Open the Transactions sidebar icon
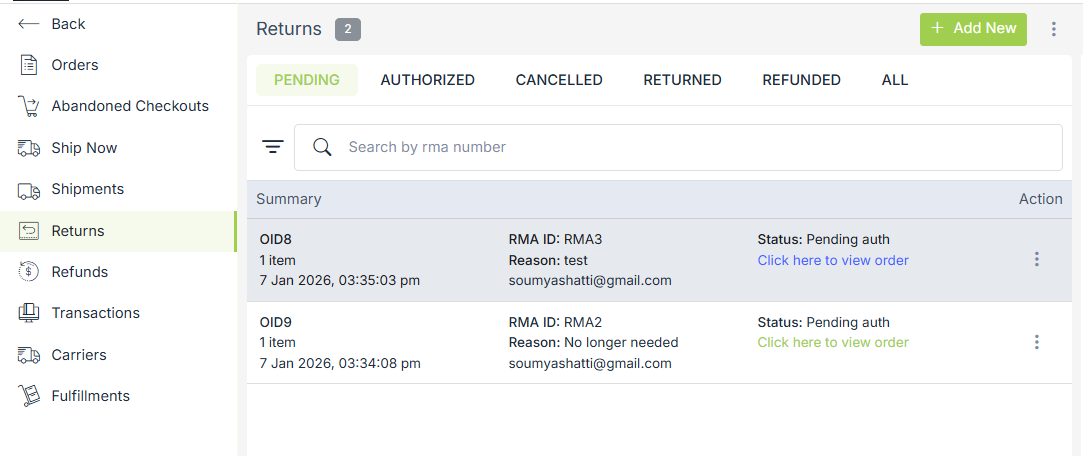1083x456 pixels. click(29, 313)
